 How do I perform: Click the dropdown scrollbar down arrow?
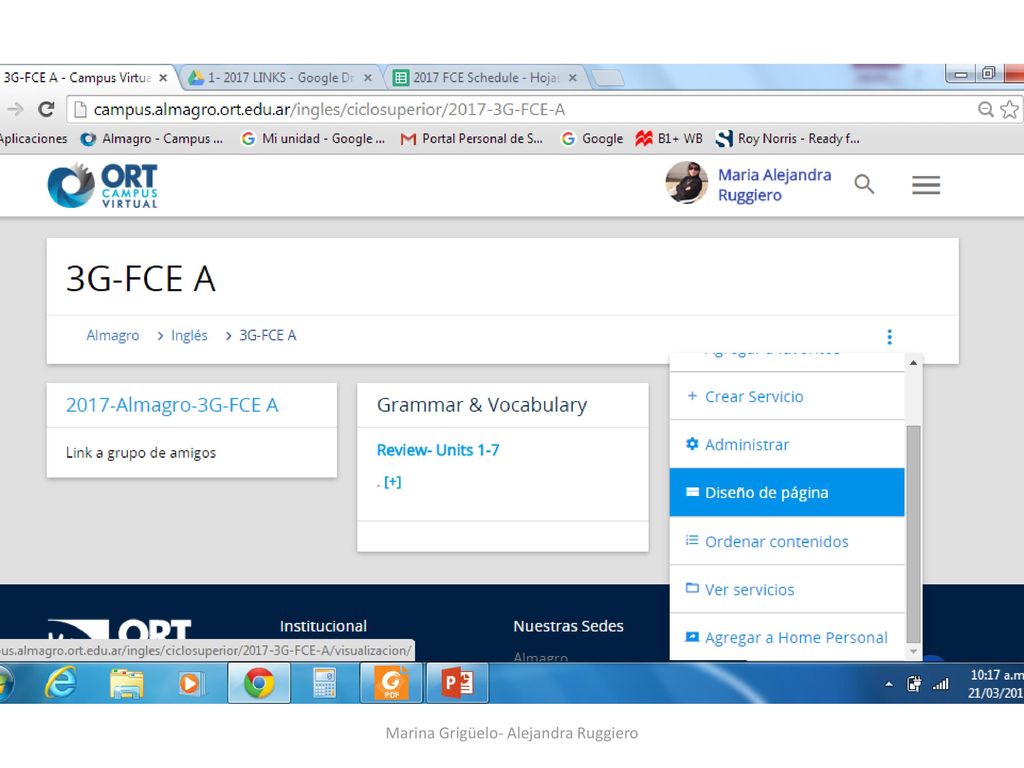tap(913, 651)
